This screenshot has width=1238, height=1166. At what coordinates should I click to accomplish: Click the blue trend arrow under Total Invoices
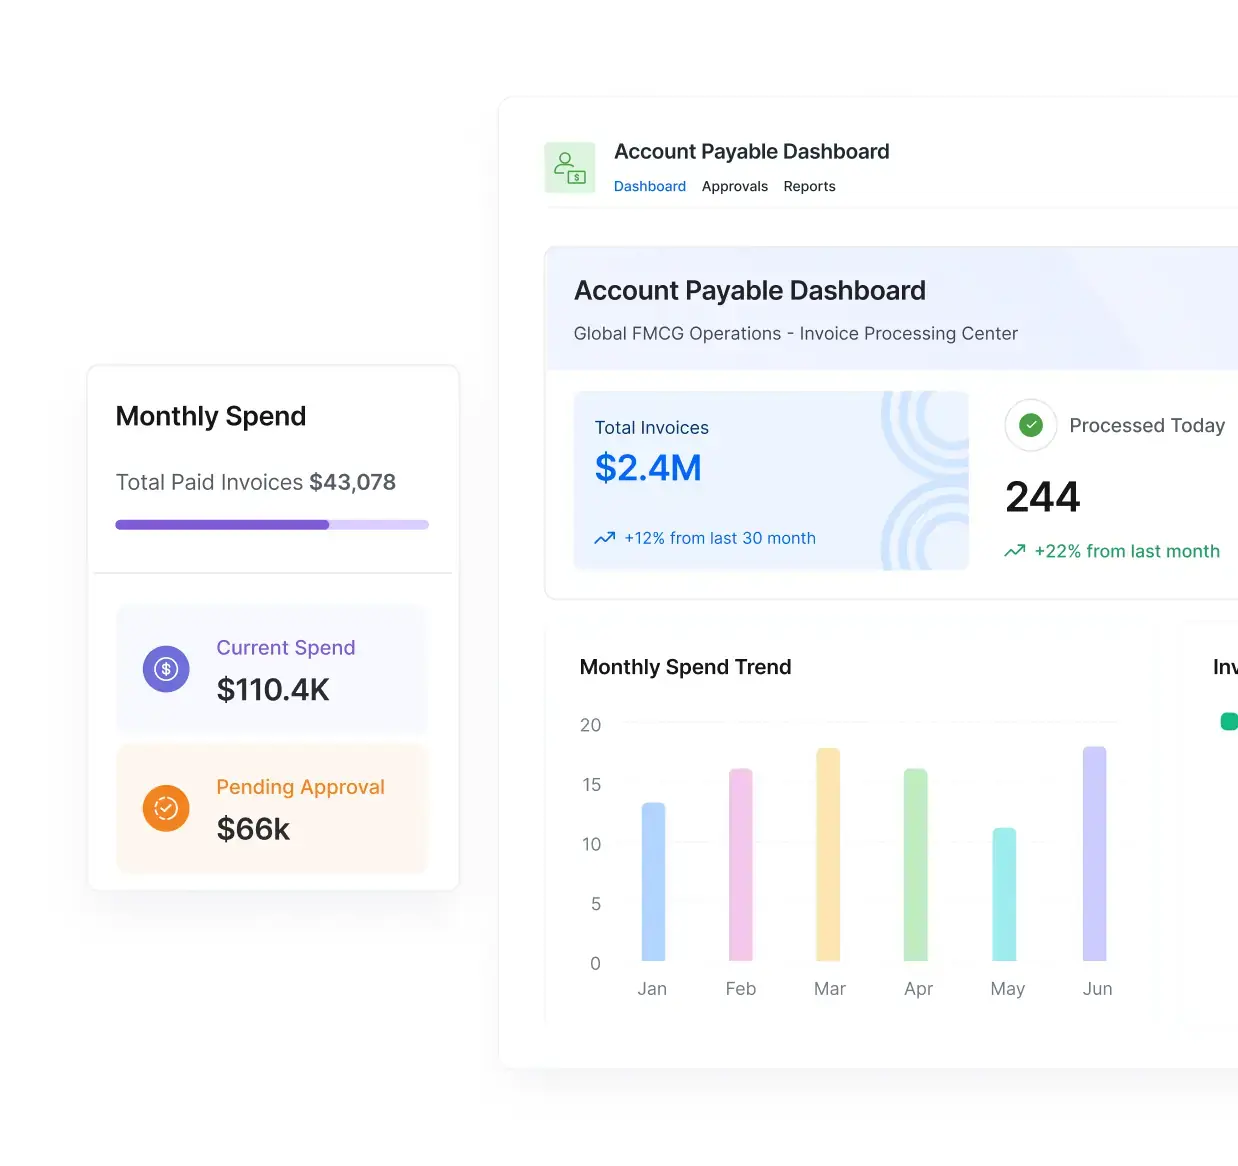(x=604, y=538)
